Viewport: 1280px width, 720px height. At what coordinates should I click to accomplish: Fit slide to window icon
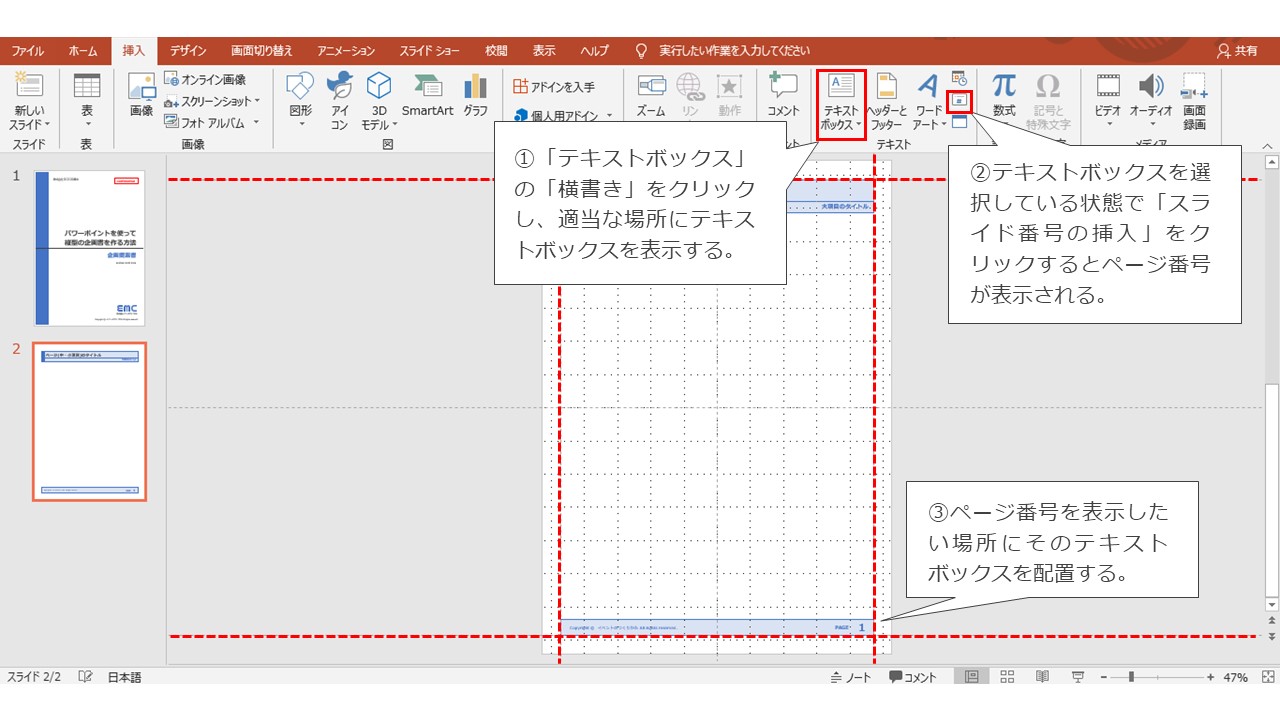coord(1268,677)
